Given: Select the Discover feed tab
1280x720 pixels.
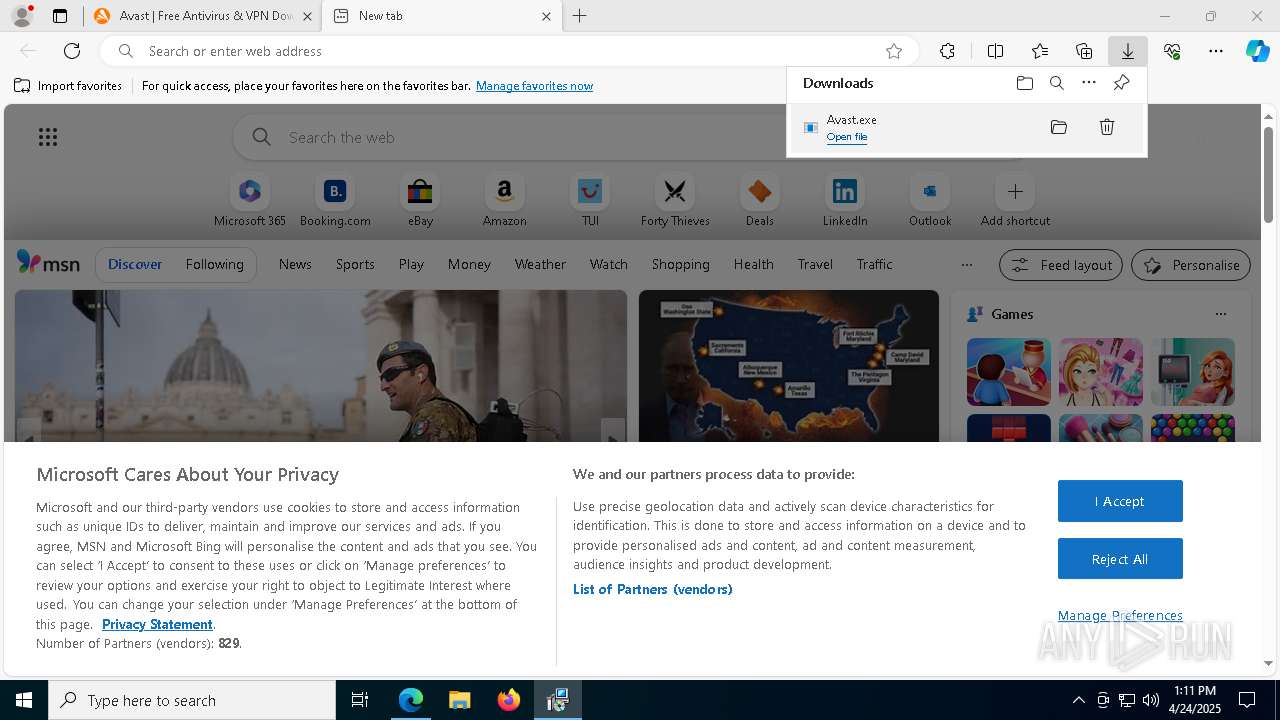Looking at the screenshot, I should pos(135,264).
